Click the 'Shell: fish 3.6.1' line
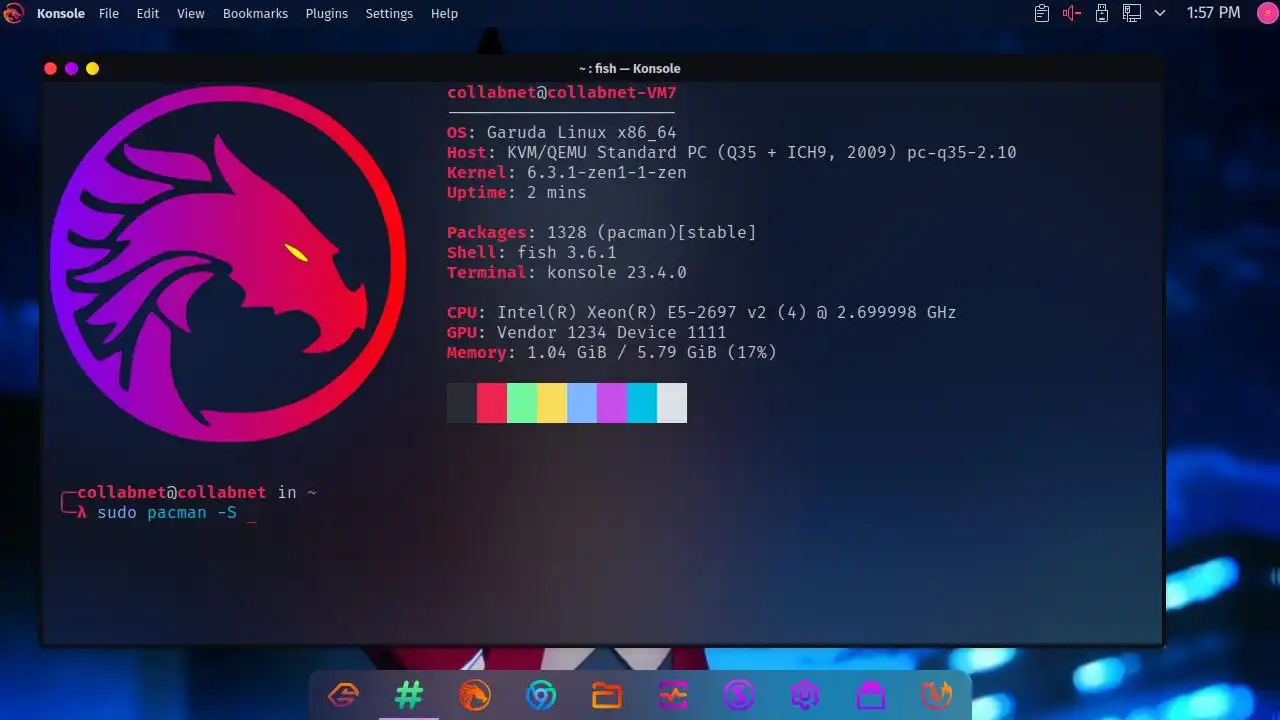The image size is (1280, 720). point(532,253)
